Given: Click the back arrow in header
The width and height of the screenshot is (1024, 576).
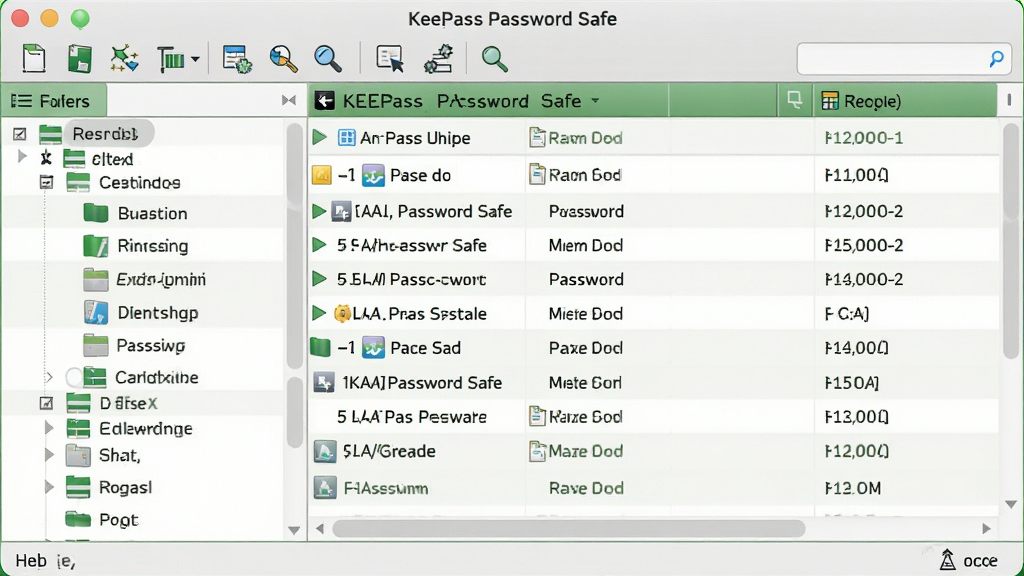Looking at the screenshot, I should click(x=325, y=101).
